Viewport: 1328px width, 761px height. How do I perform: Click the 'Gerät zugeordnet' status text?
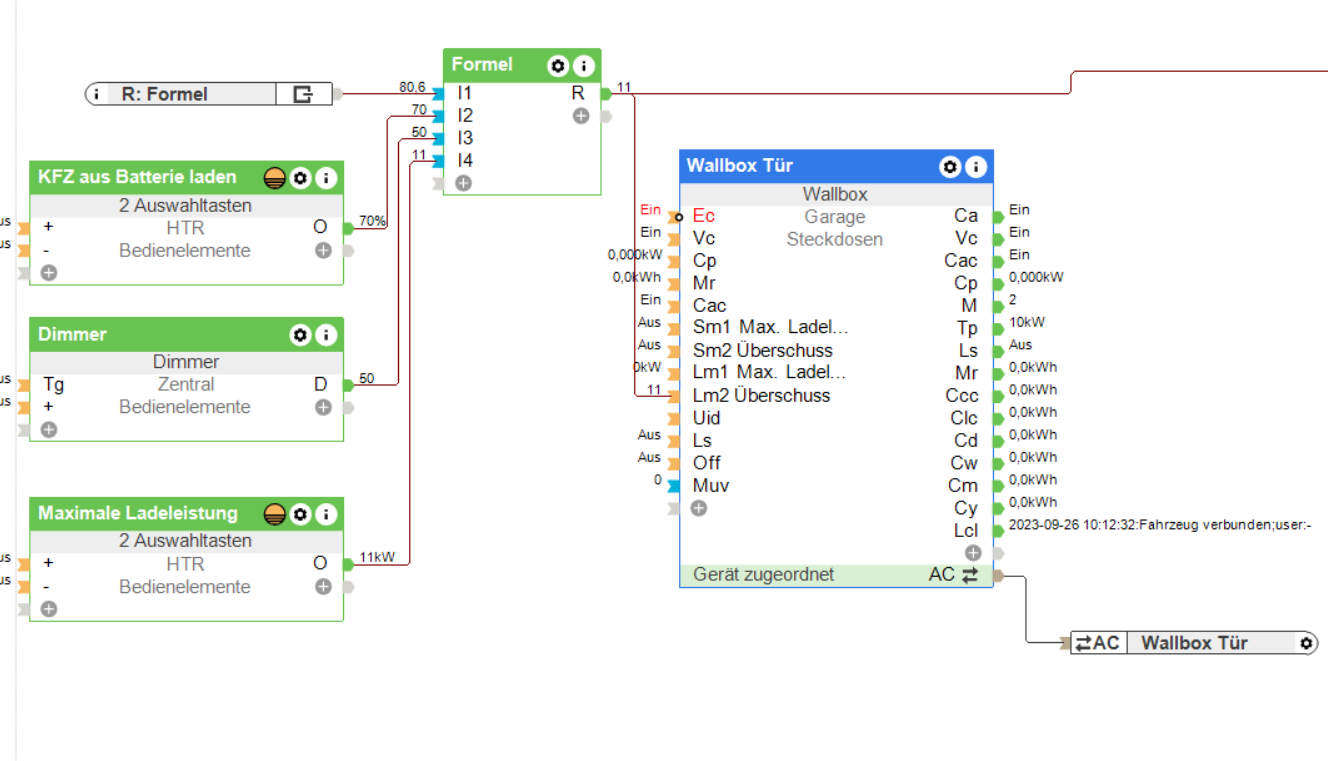764,575
